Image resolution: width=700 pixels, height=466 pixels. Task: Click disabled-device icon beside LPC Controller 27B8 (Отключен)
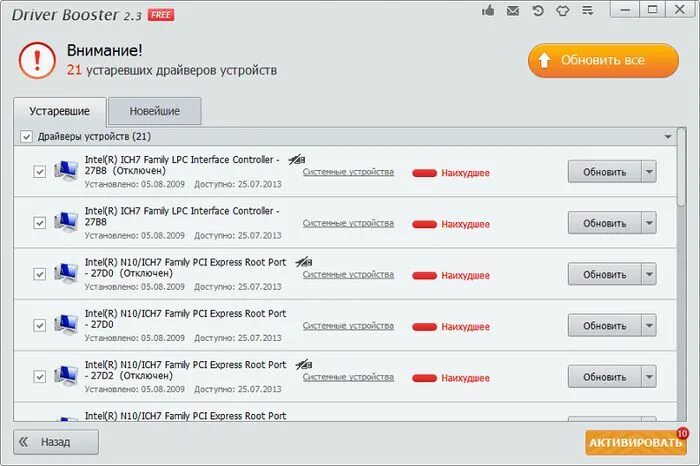point(297,159)
